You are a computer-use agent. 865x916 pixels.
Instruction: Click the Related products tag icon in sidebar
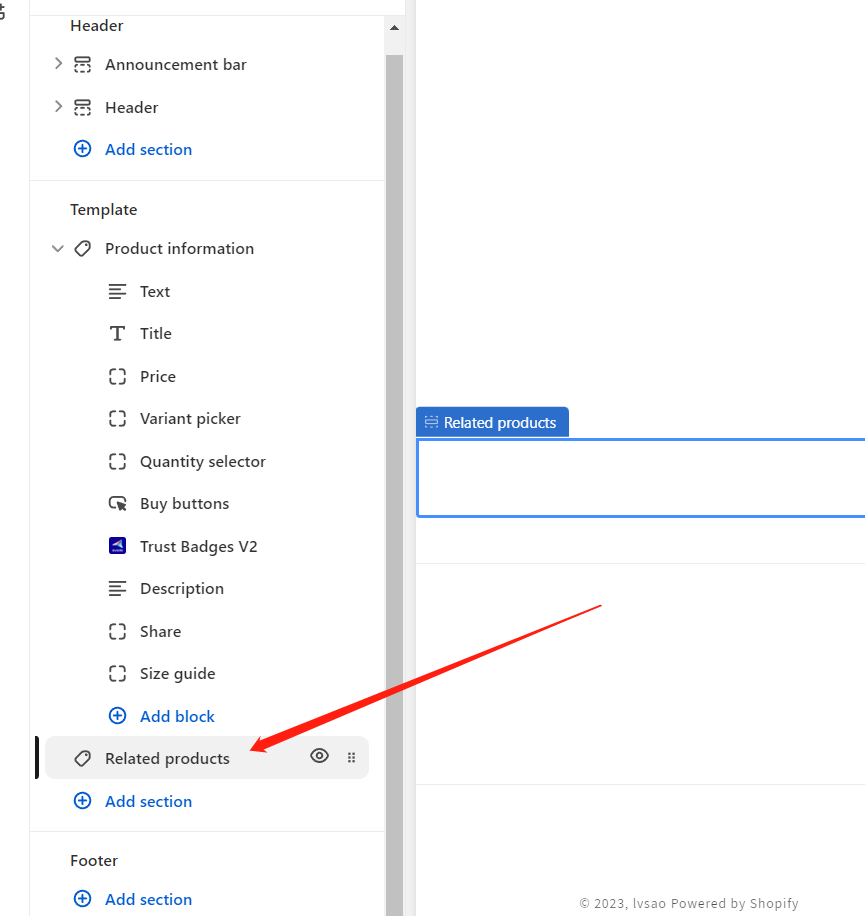click(82, 758)
